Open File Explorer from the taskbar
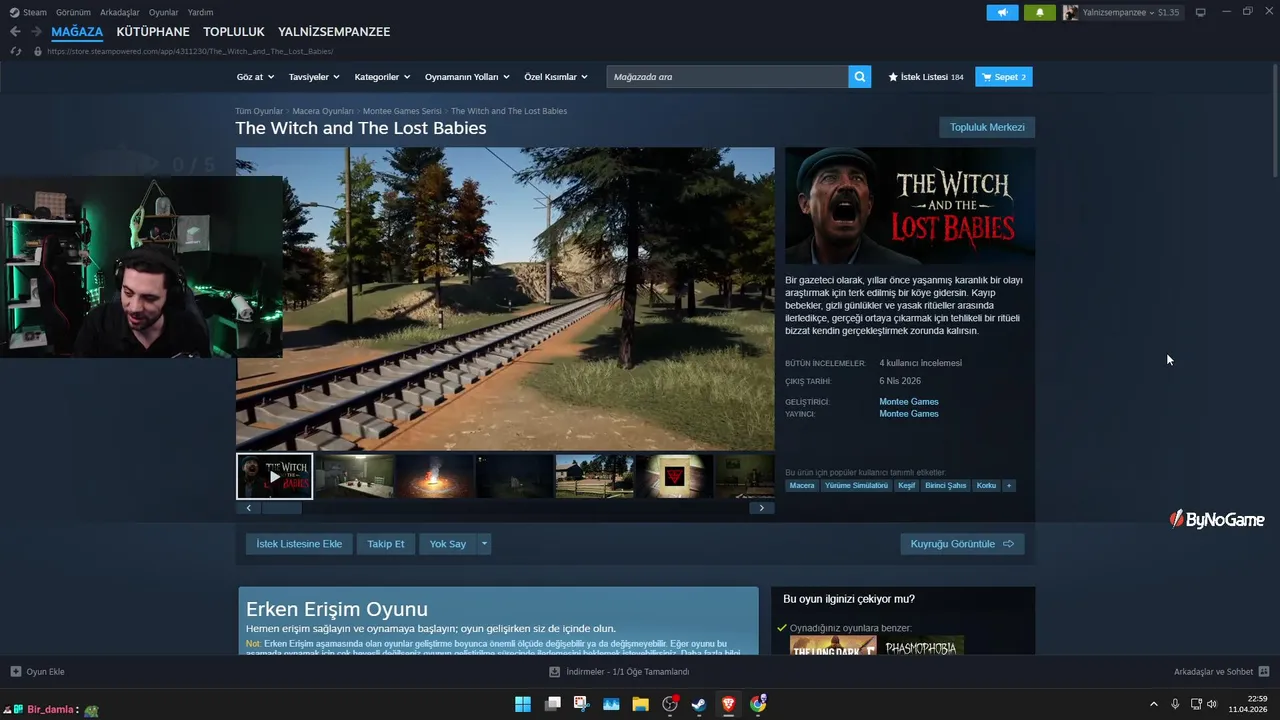Screen dimensions: 1280x720 tap(640, 704)
